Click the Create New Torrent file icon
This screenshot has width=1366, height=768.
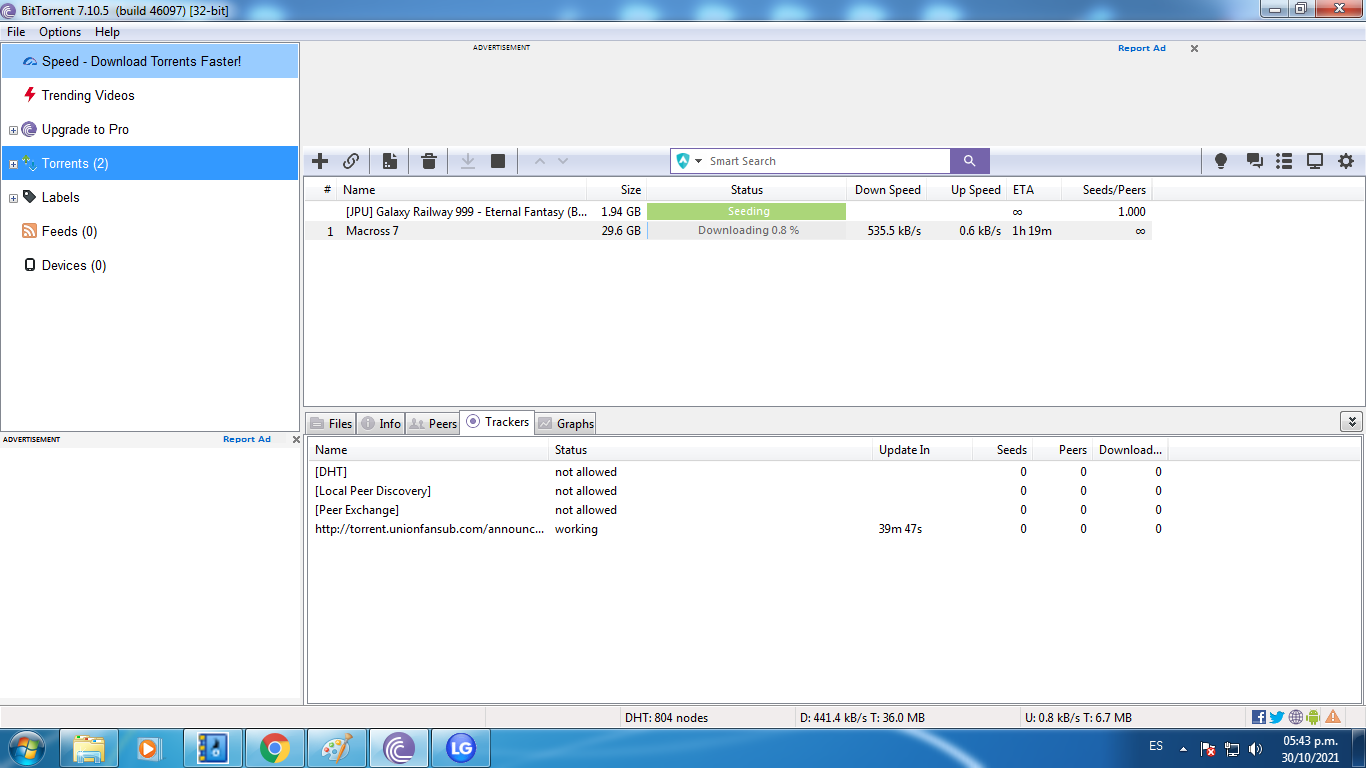pos(390,161)
